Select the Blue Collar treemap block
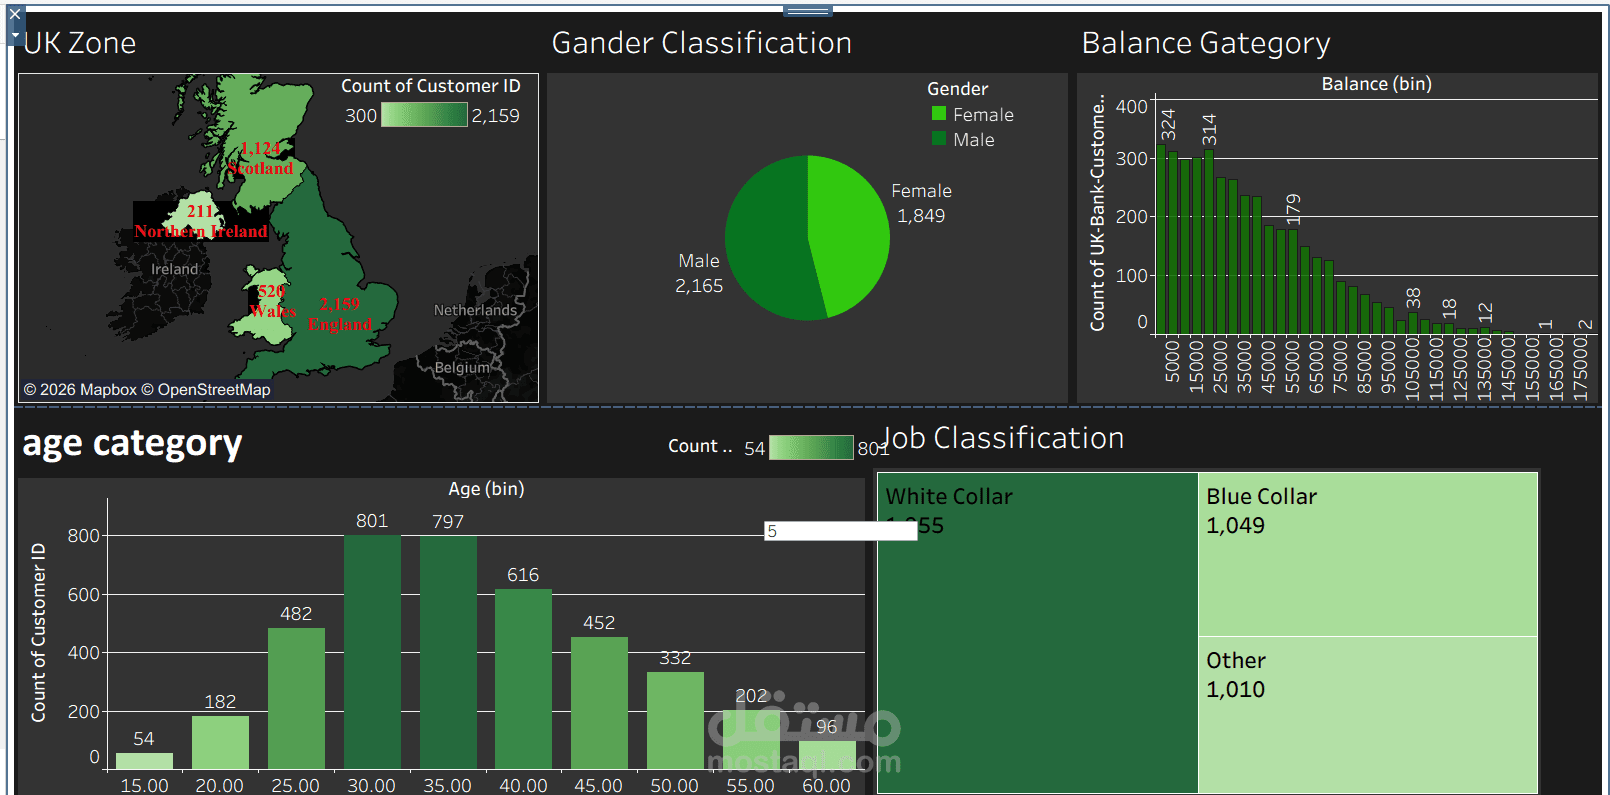1610x795 pixels. pyautogui.click(x=1368, y=555)
